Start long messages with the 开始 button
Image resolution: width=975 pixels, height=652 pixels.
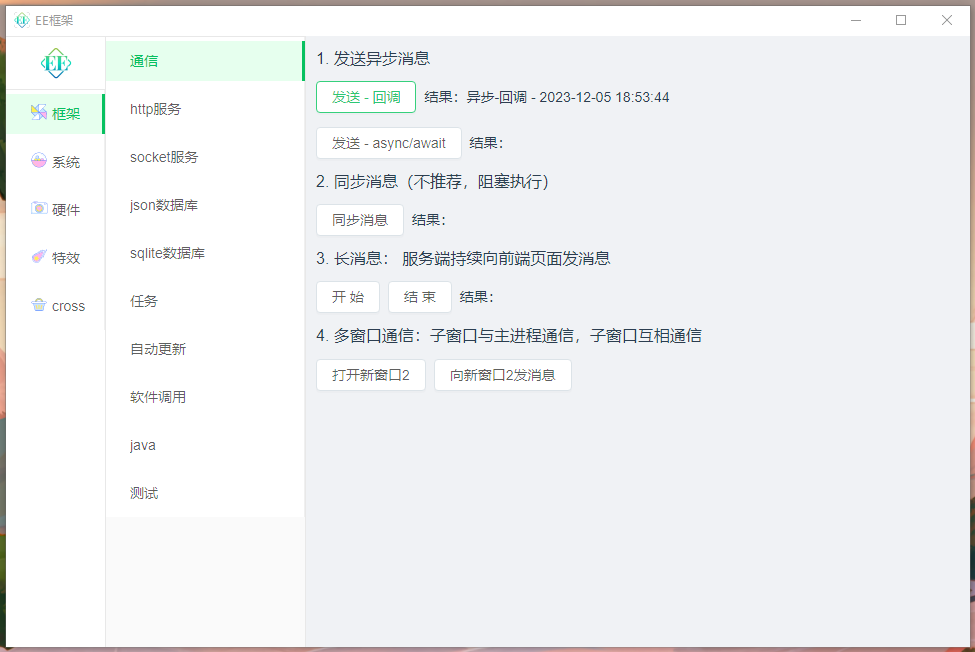[x=348, y=297]
